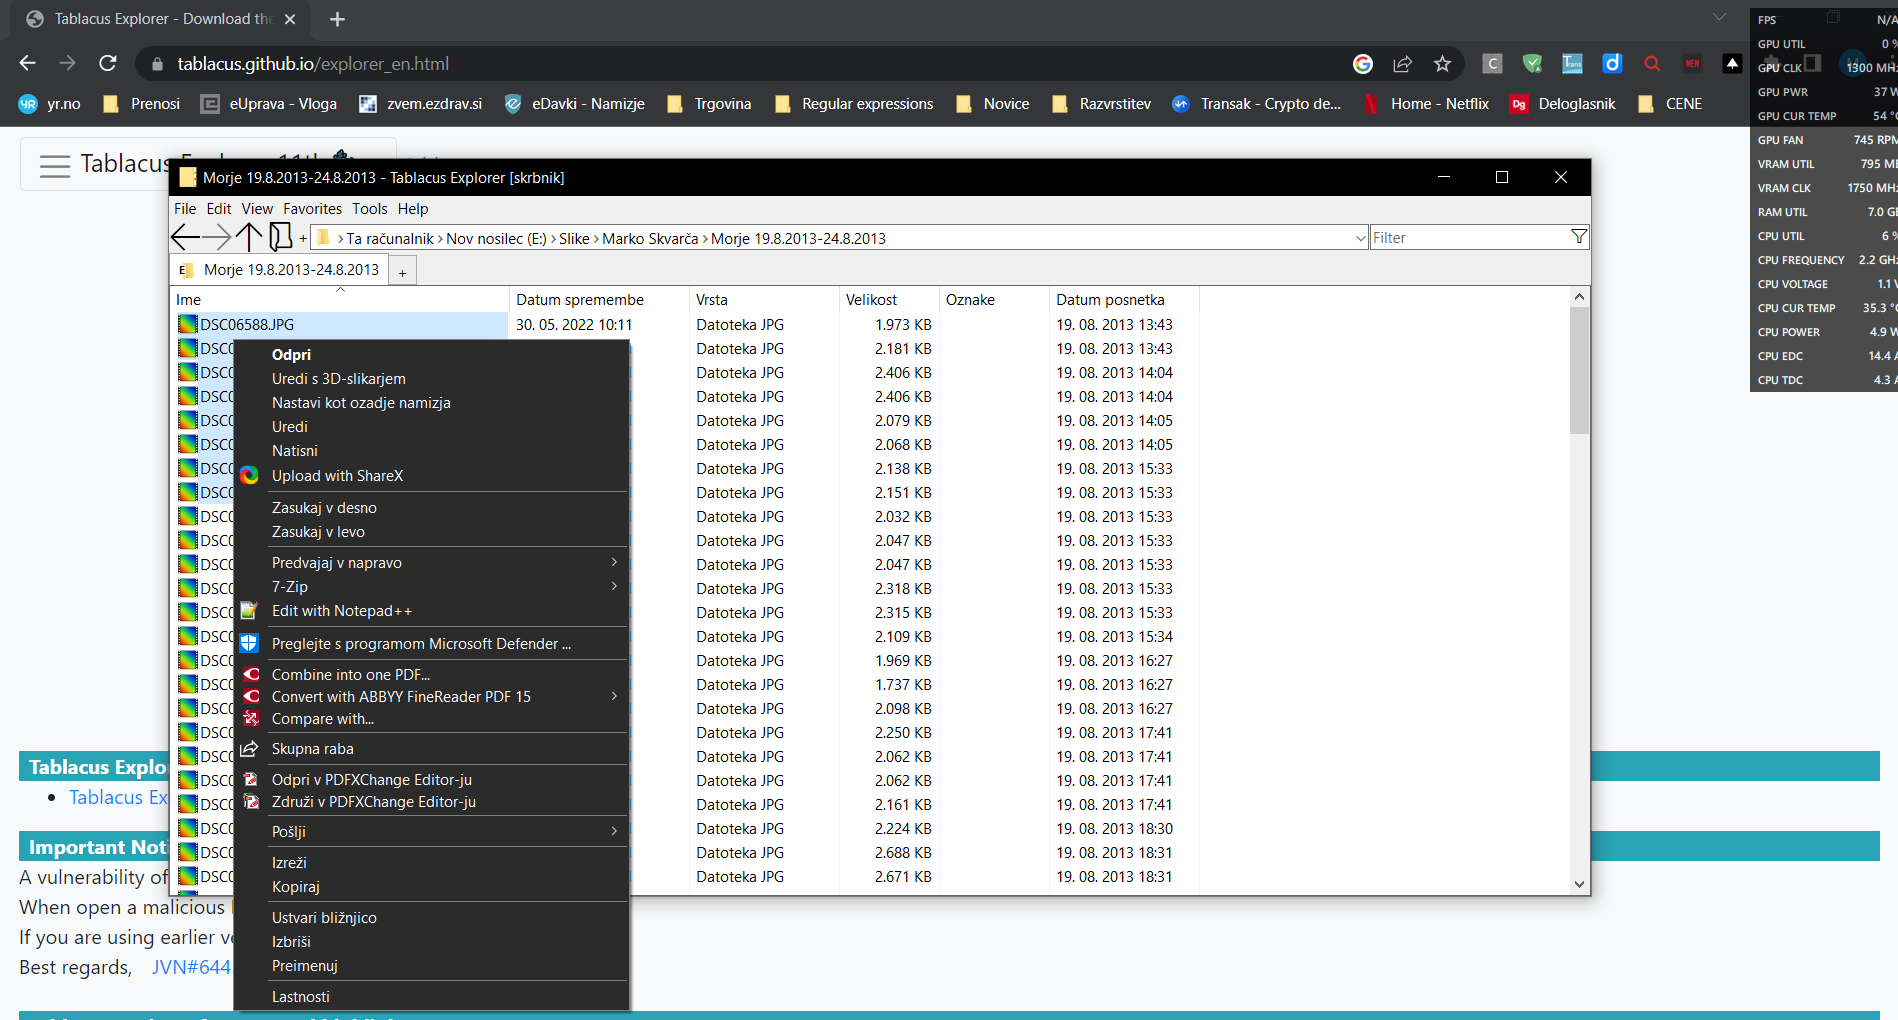Click into the Filter input field
The height and width of the screenshot is (1020, 1898).
coord(1469,237)
